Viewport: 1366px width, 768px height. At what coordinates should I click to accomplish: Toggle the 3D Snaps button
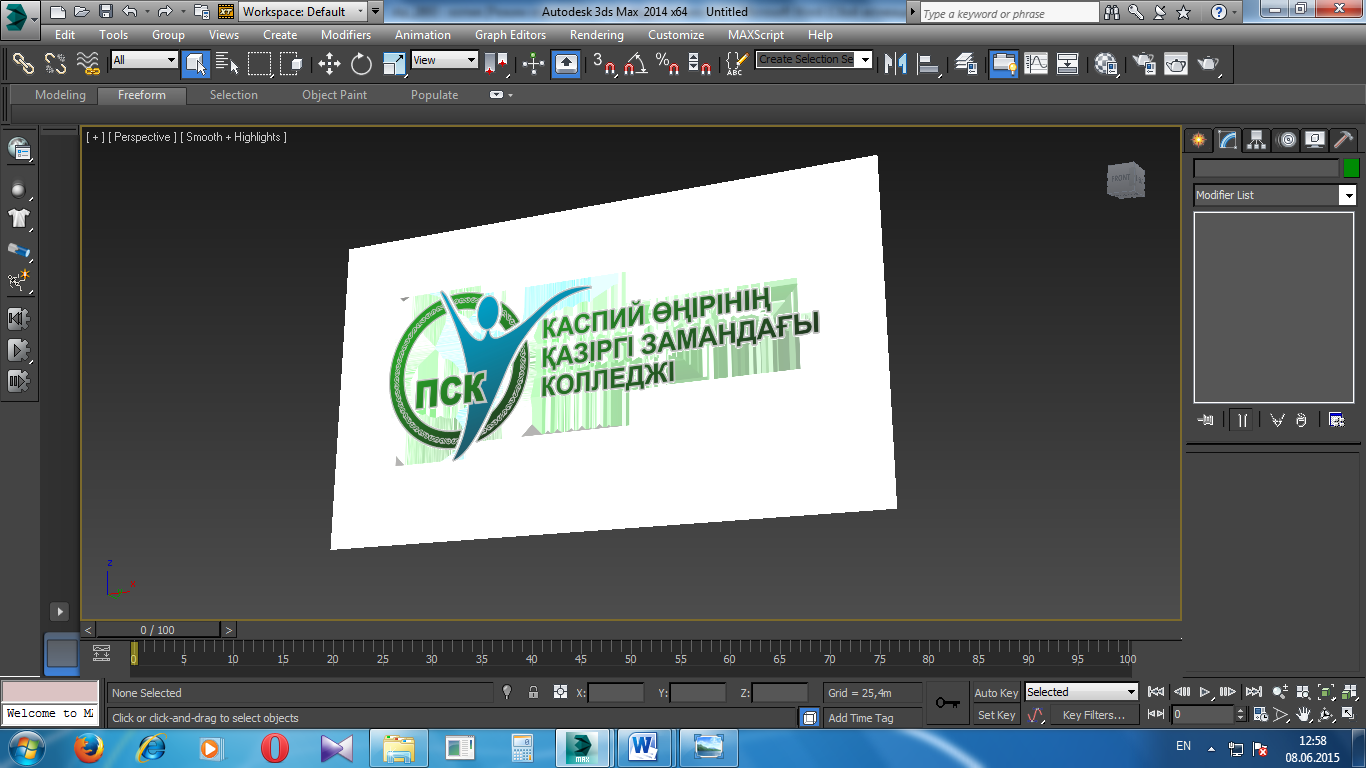(604, 64)
